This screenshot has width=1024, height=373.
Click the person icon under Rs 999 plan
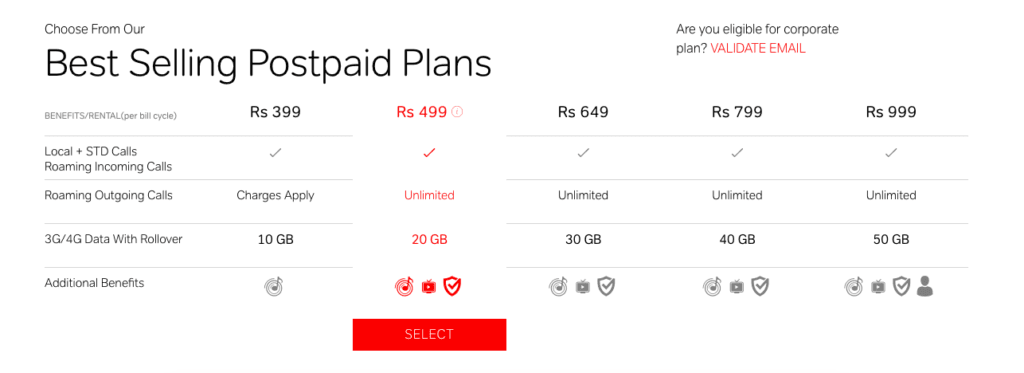(924, 285)
